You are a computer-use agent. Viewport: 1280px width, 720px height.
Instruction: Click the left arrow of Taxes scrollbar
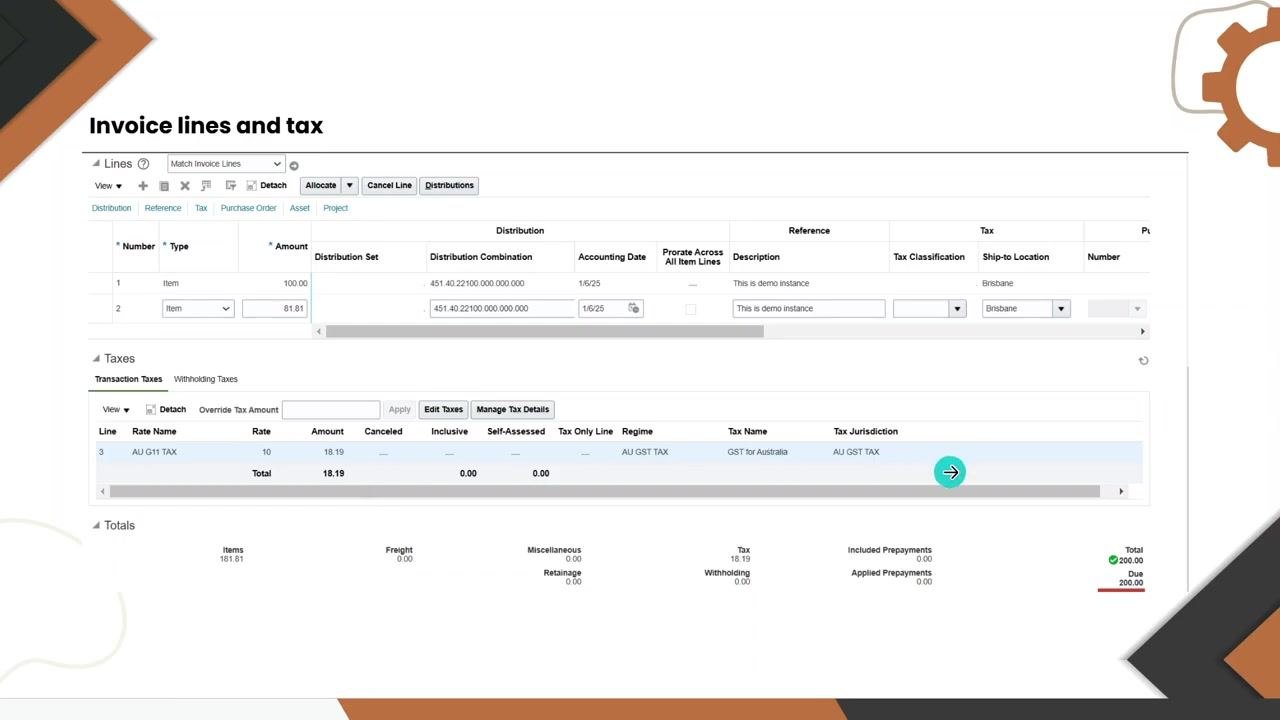102,491
